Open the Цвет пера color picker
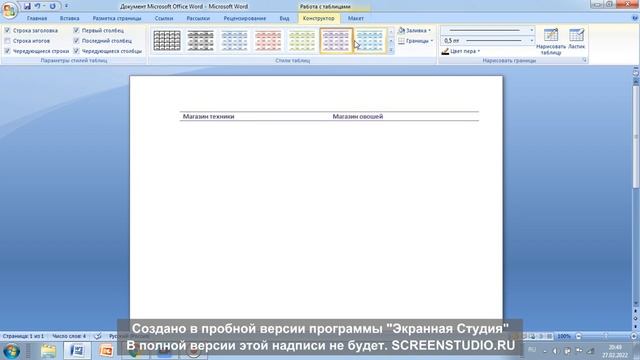The width and height of the screenshot is (640, 360). pyautogui.click(x=461, y=51)
